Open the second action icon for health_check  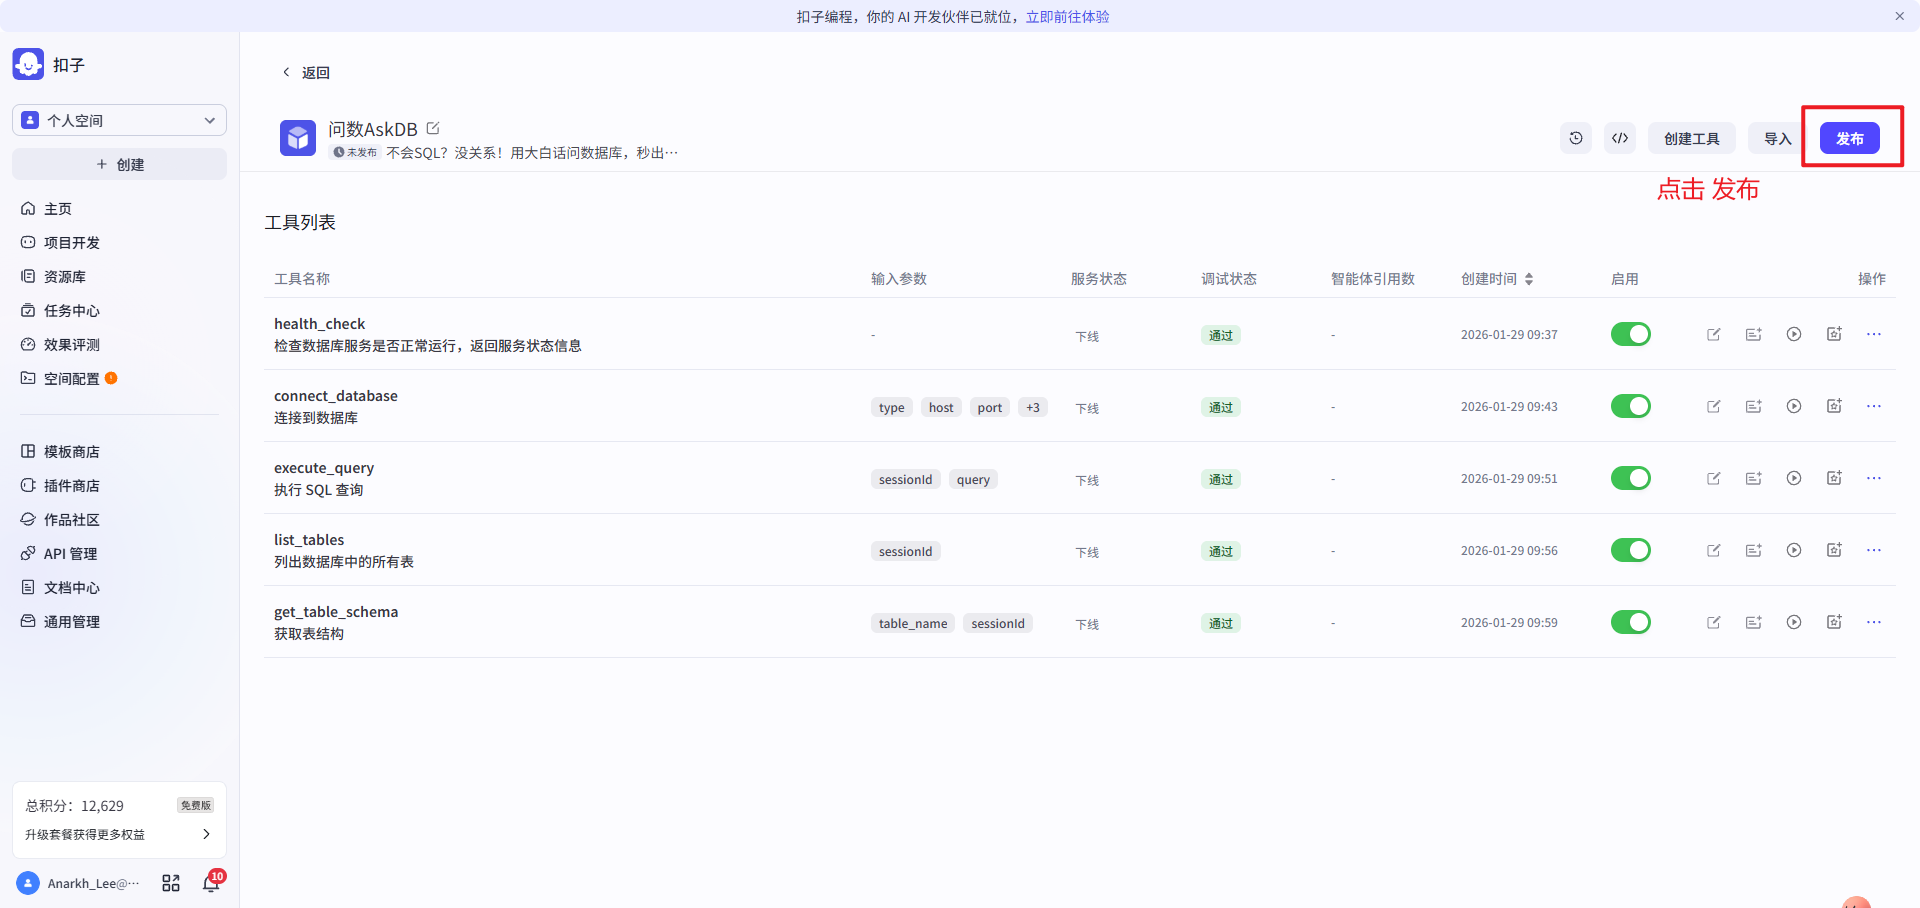[x=1754, y=334]
